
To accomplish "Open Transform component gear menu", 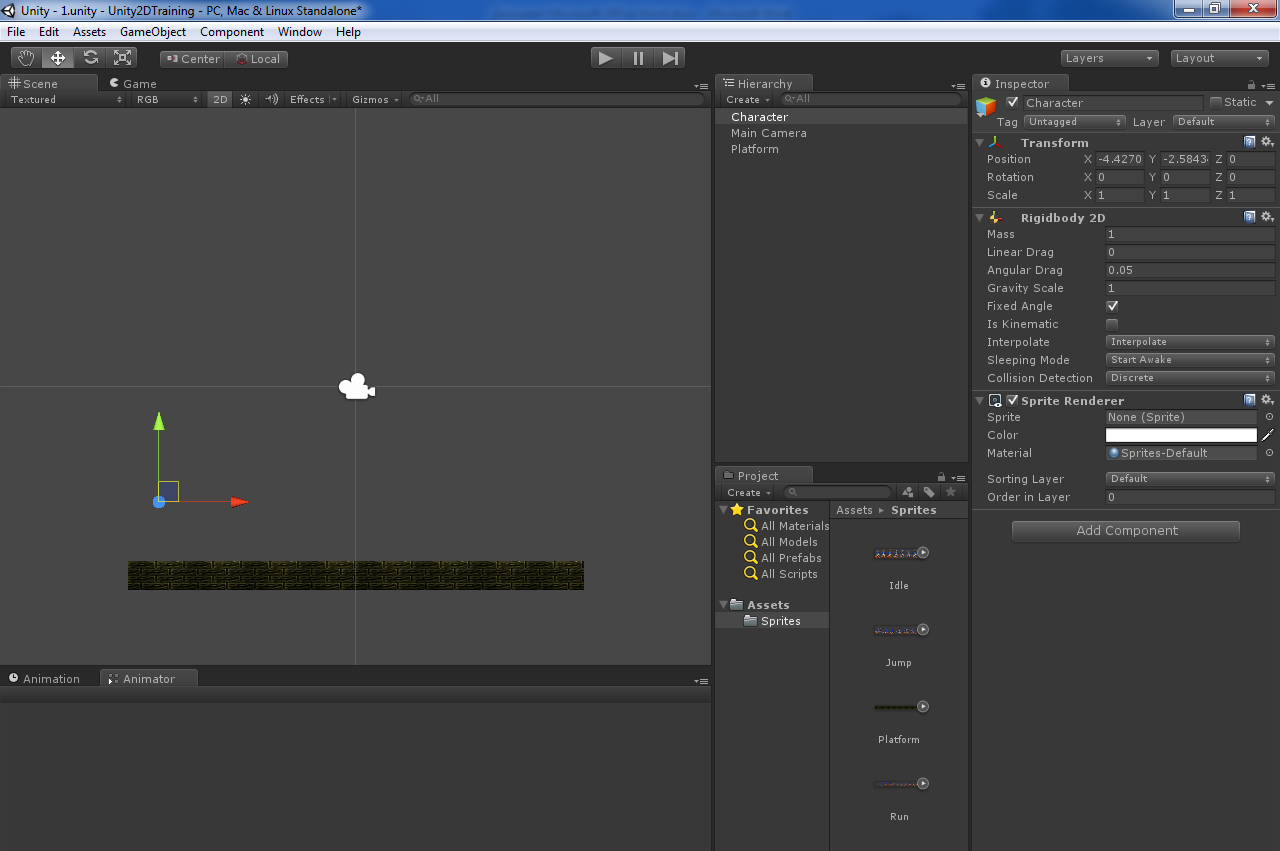I will [1267, 142].
